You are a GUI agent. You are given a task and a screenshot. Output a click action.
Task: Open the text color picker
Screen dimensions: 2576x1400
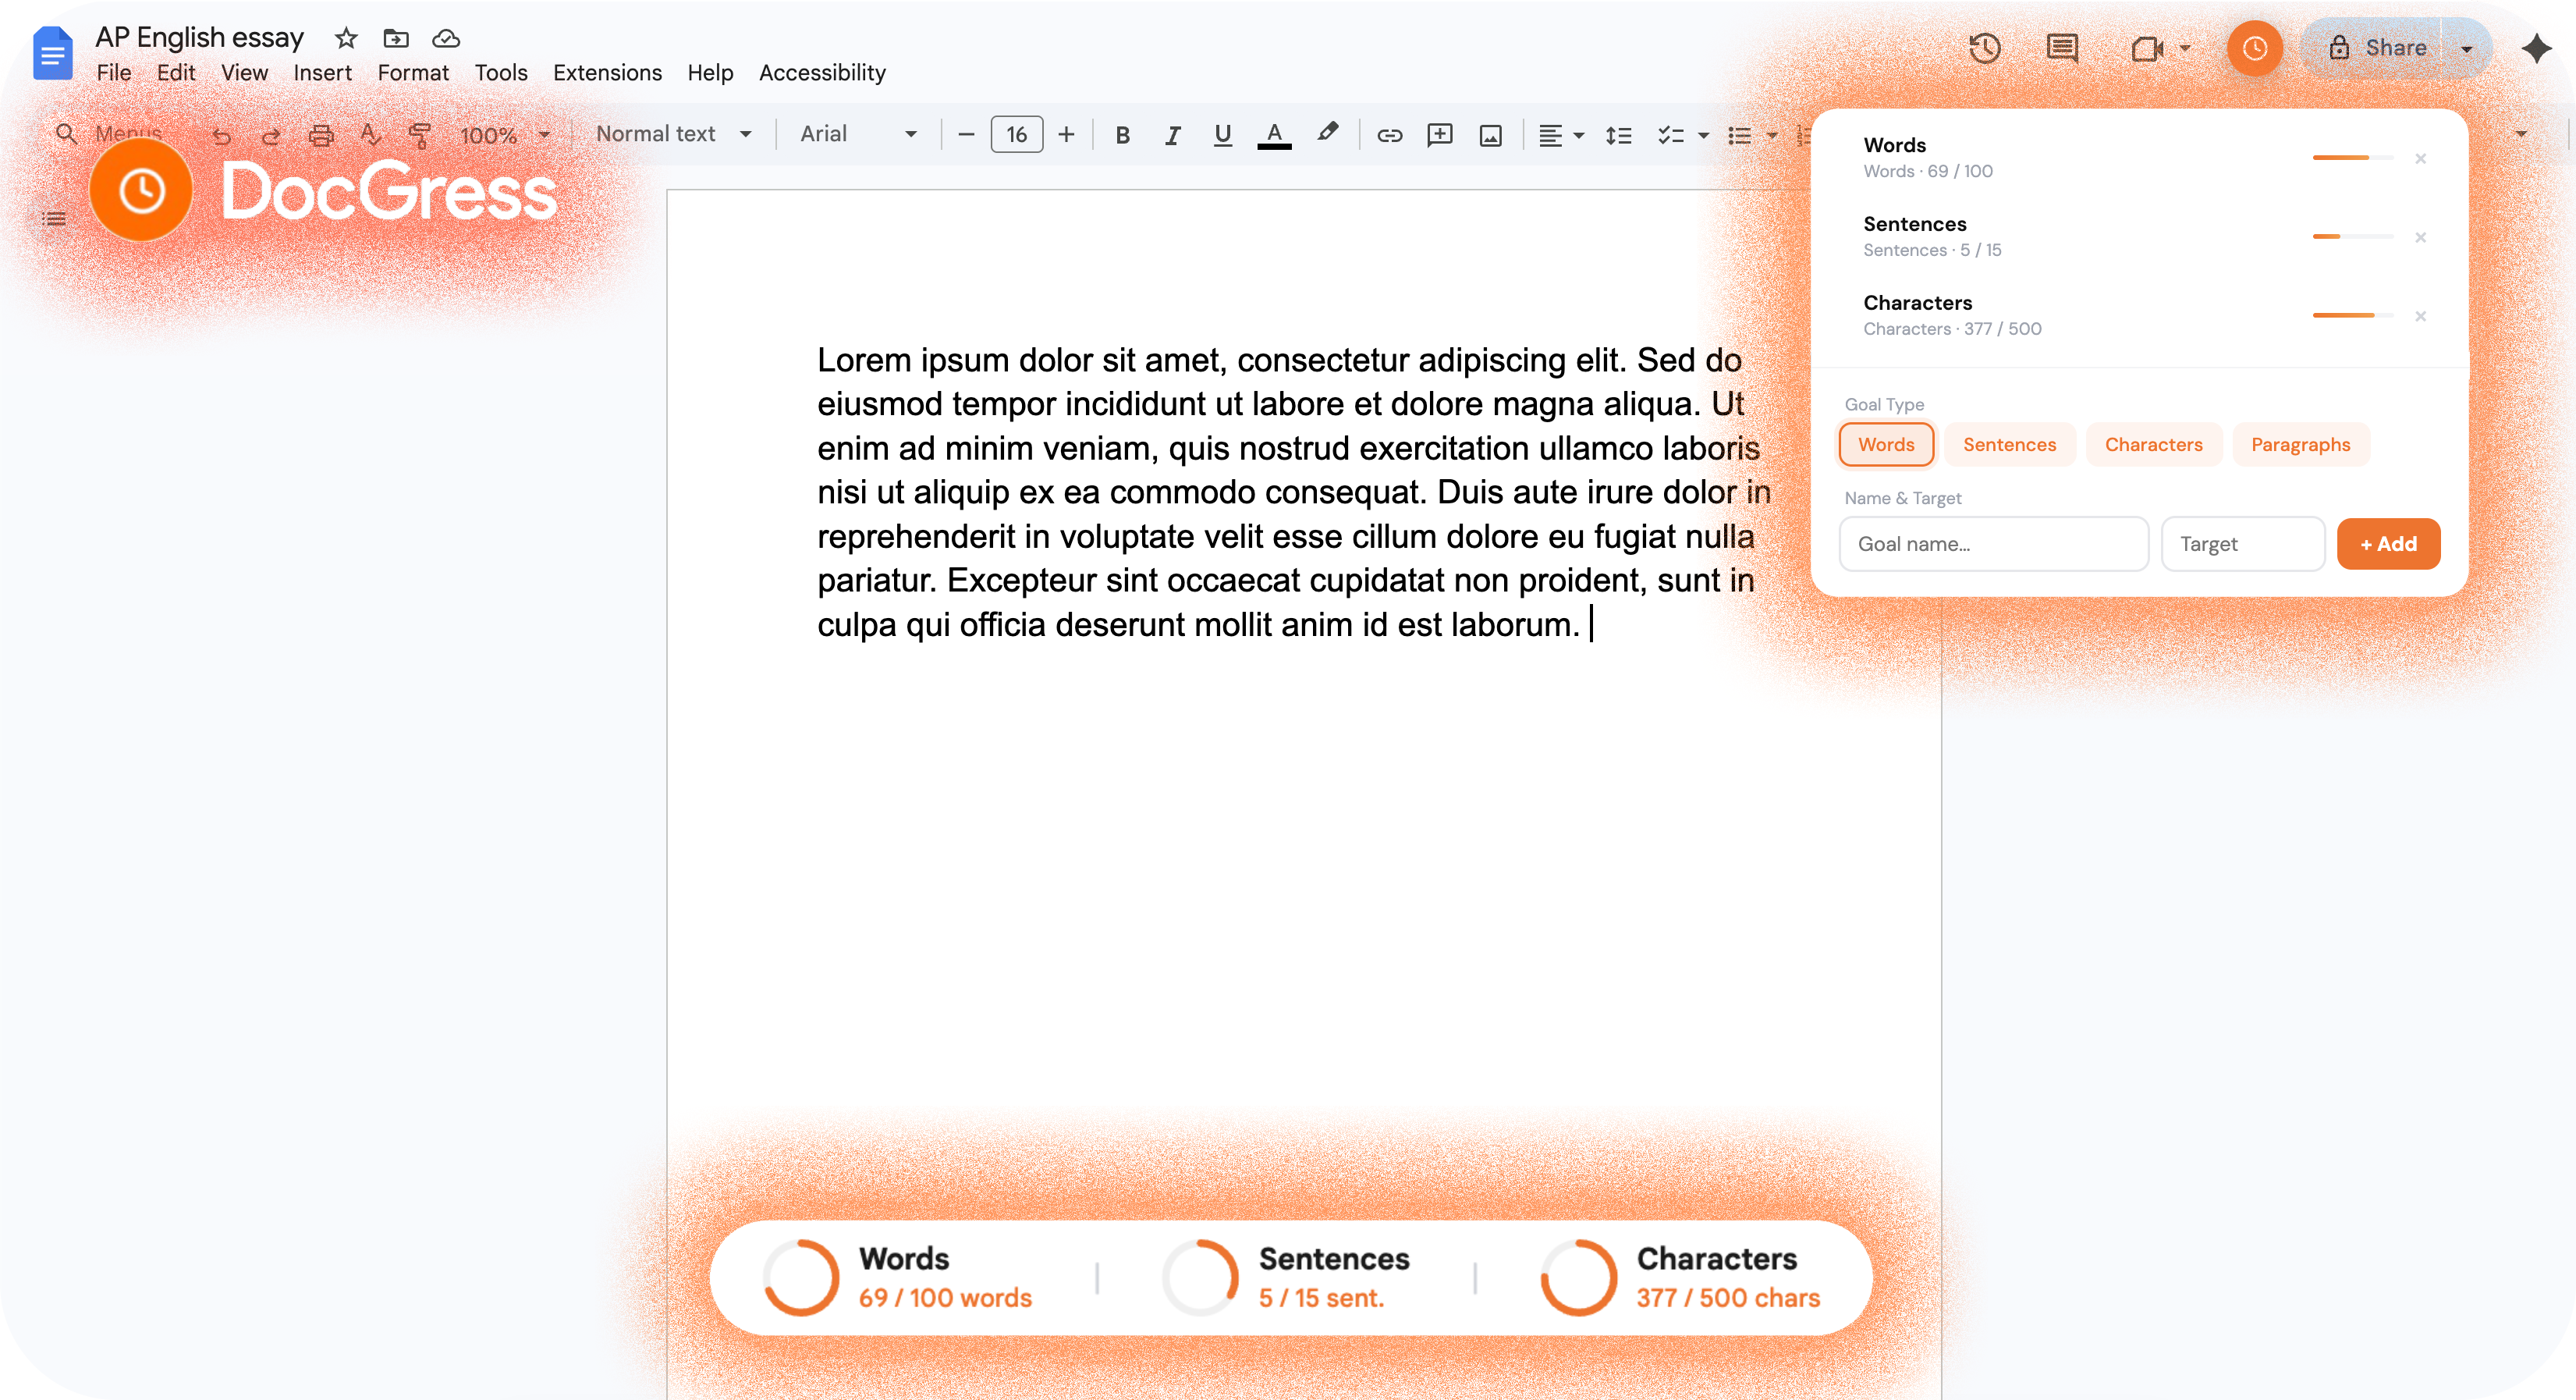point(1274,135)
